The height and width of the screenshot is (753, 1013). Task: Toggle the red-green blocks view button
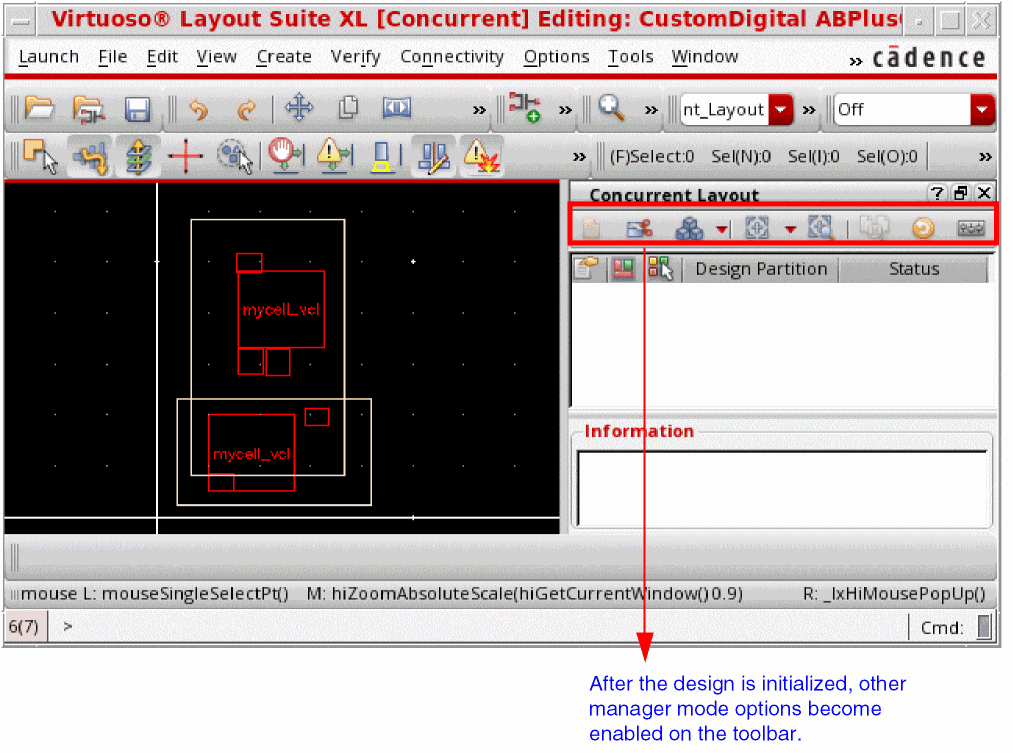click(623, 269)
